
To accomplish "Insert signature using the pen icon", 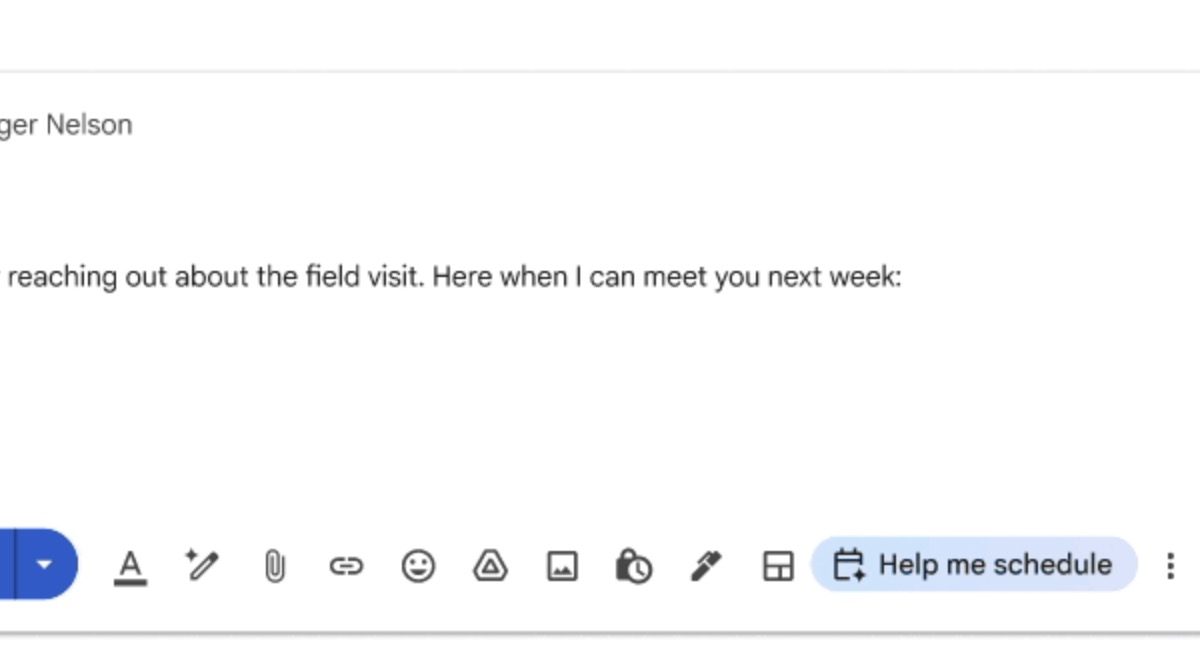I will coord(706,567).
